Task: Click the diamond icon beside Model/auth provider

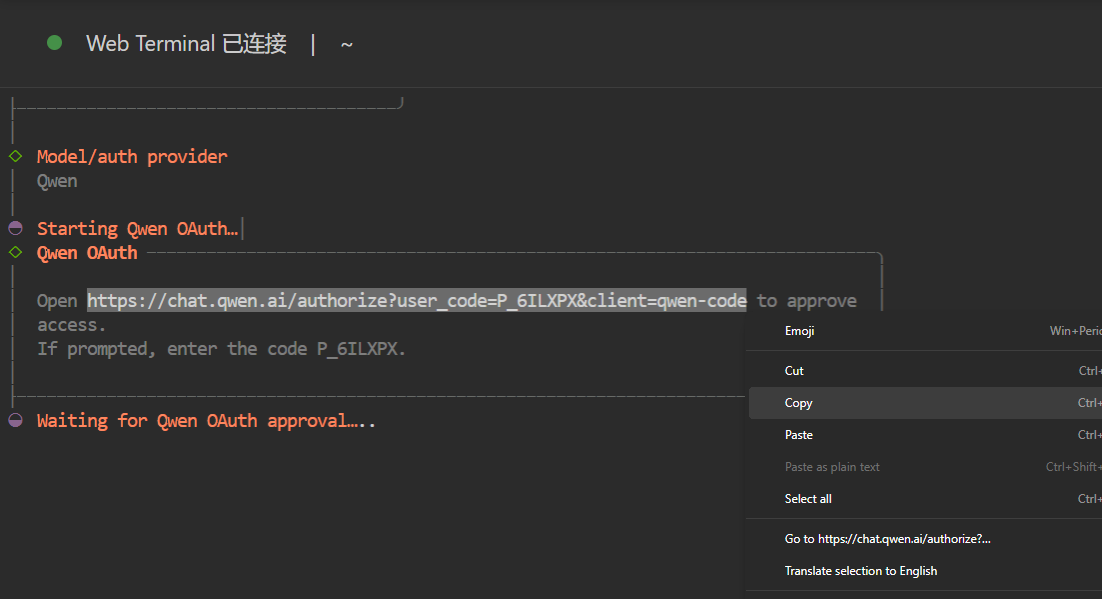Action: pyautogui.click(x=15, y=156)
